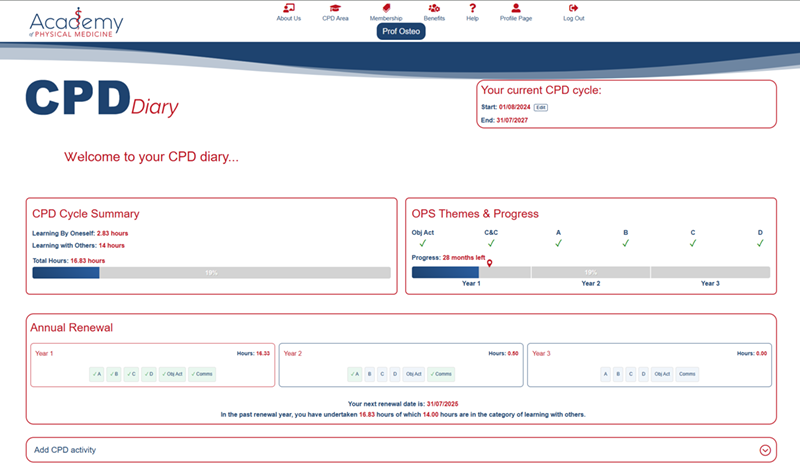Viewport: 800px width, 466px height.
Task: Click the Academy of Physical Medicine logo
Action: tap(77, 22)
